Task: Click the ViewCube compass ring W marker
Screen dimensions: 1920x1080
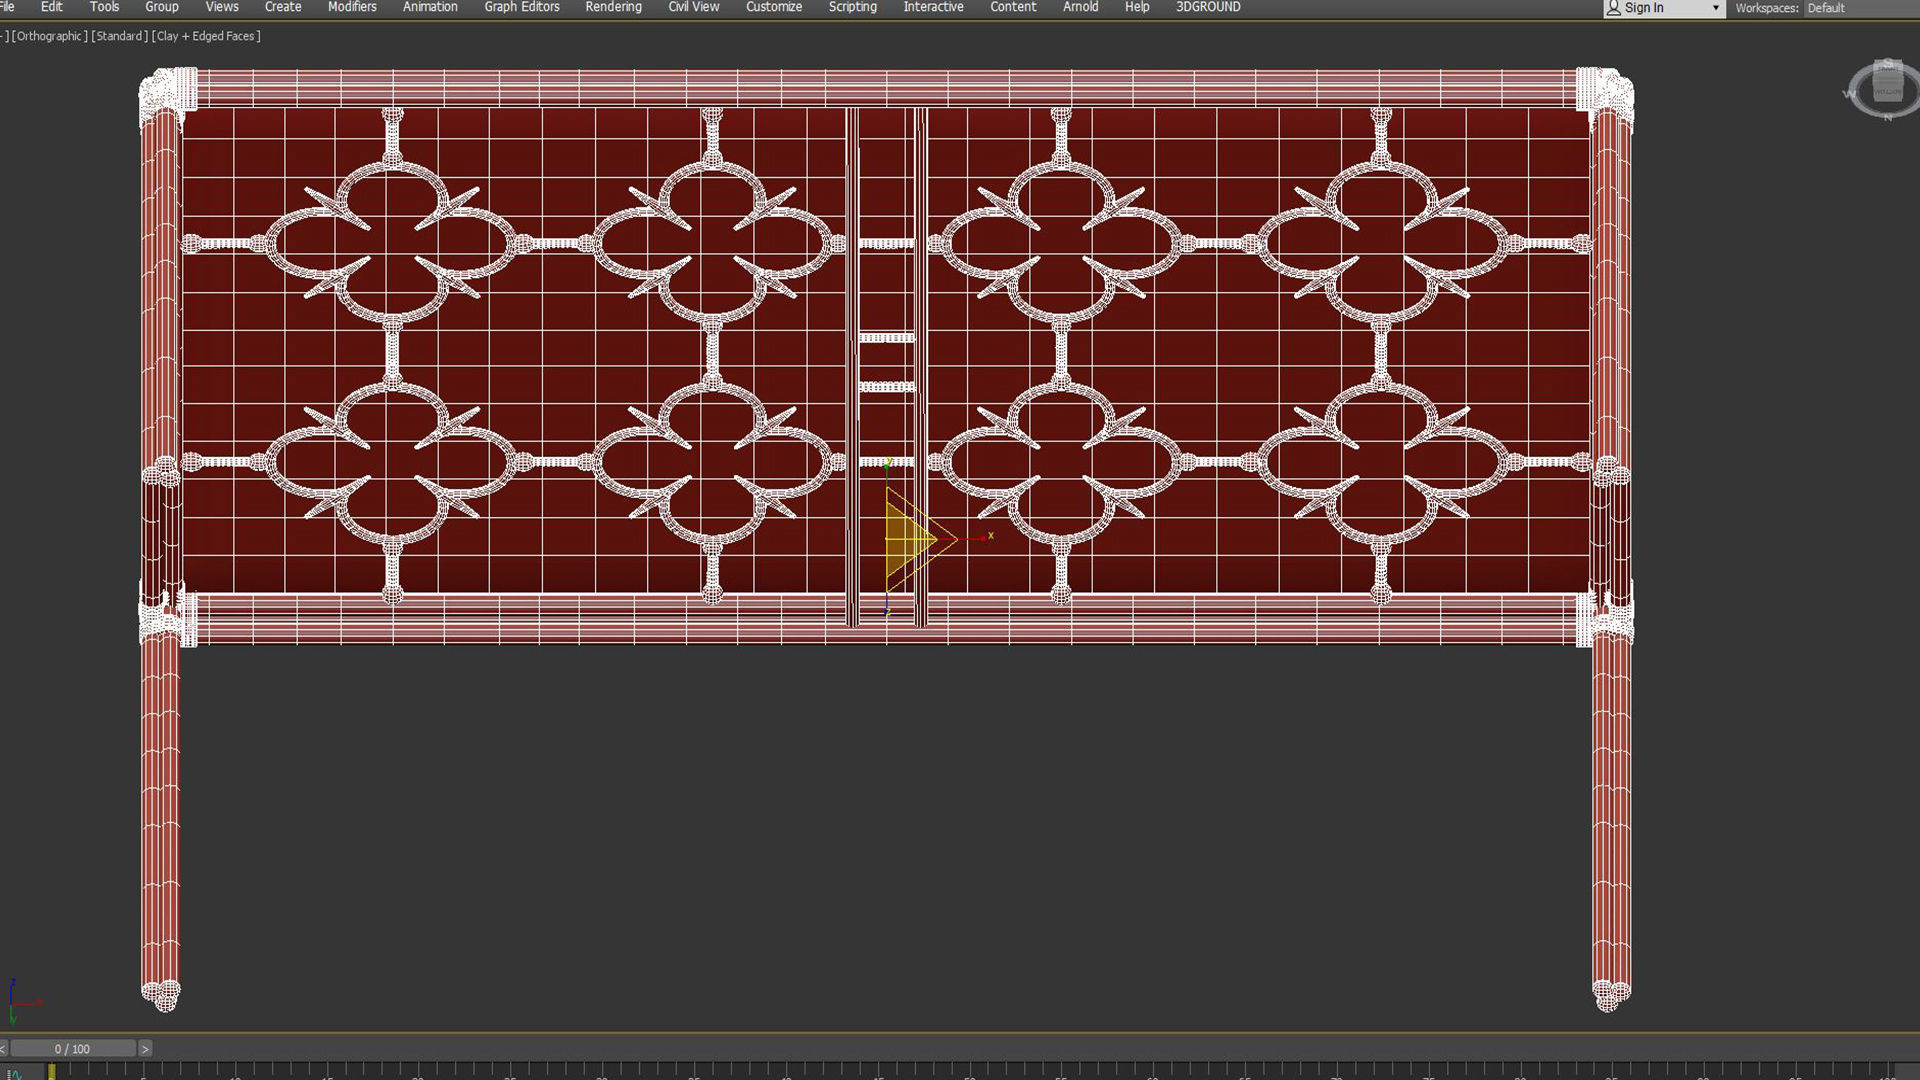Action: click(x=1848, y=94)
